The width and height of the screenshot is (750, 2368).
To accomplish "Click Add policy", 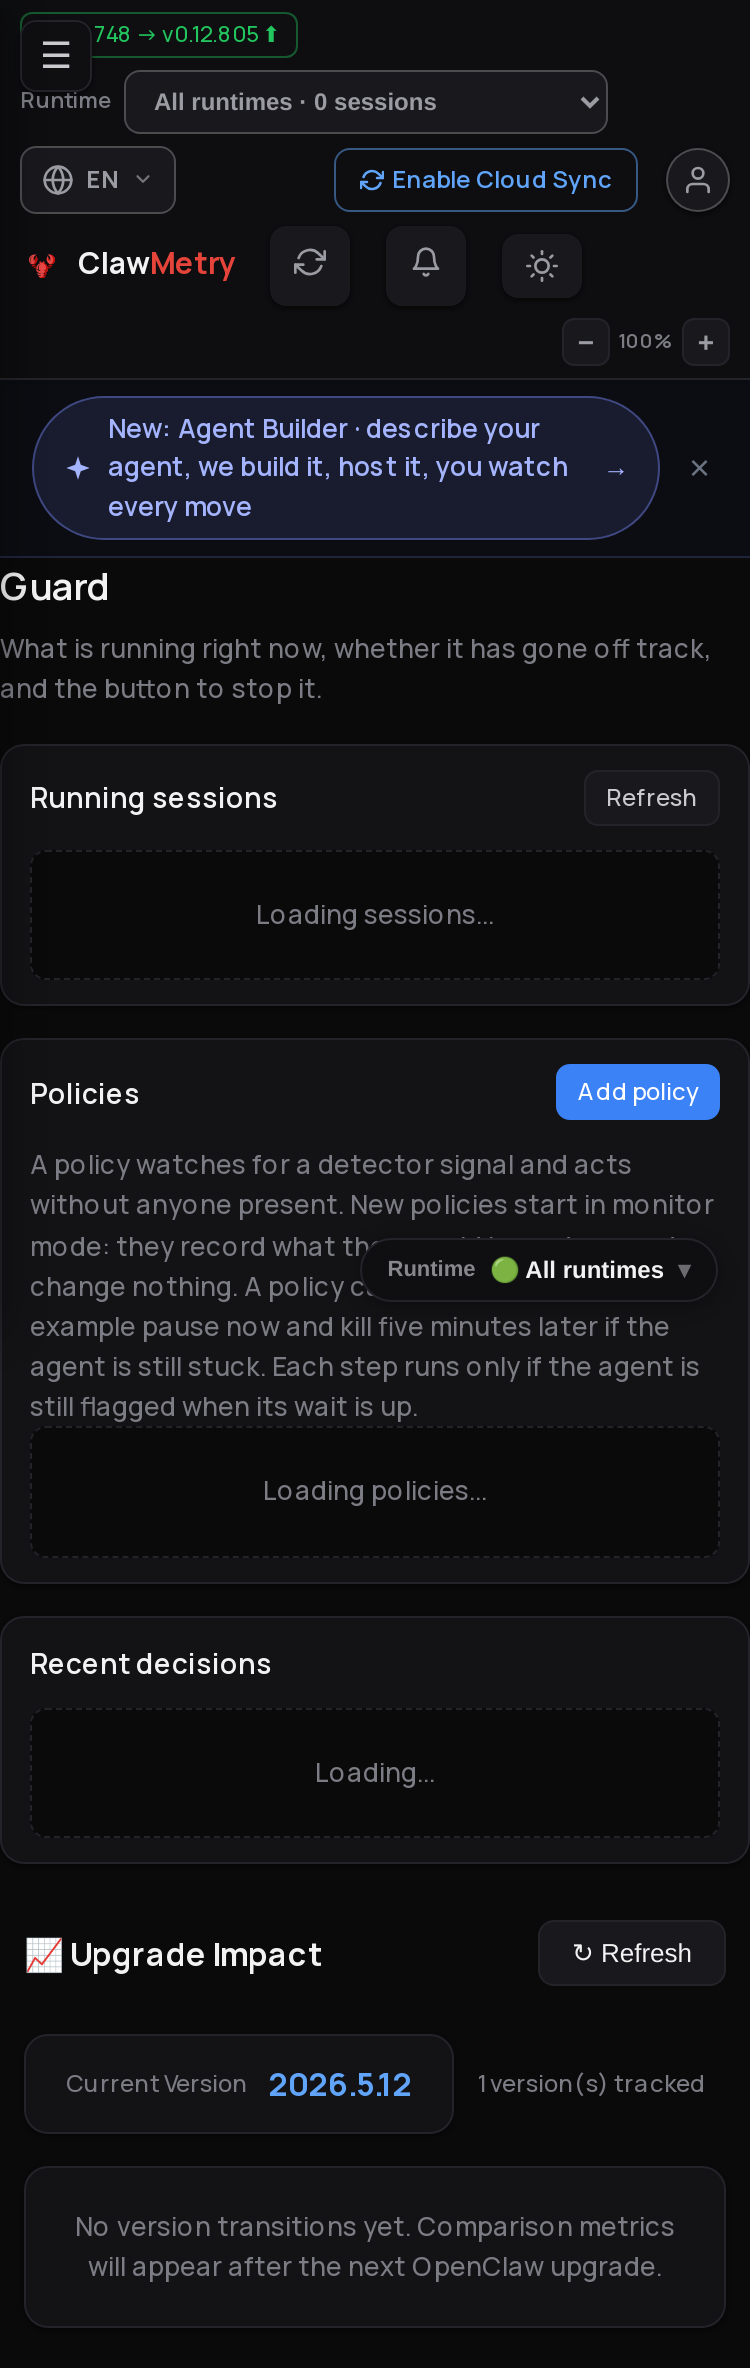I will [638, 1092].
